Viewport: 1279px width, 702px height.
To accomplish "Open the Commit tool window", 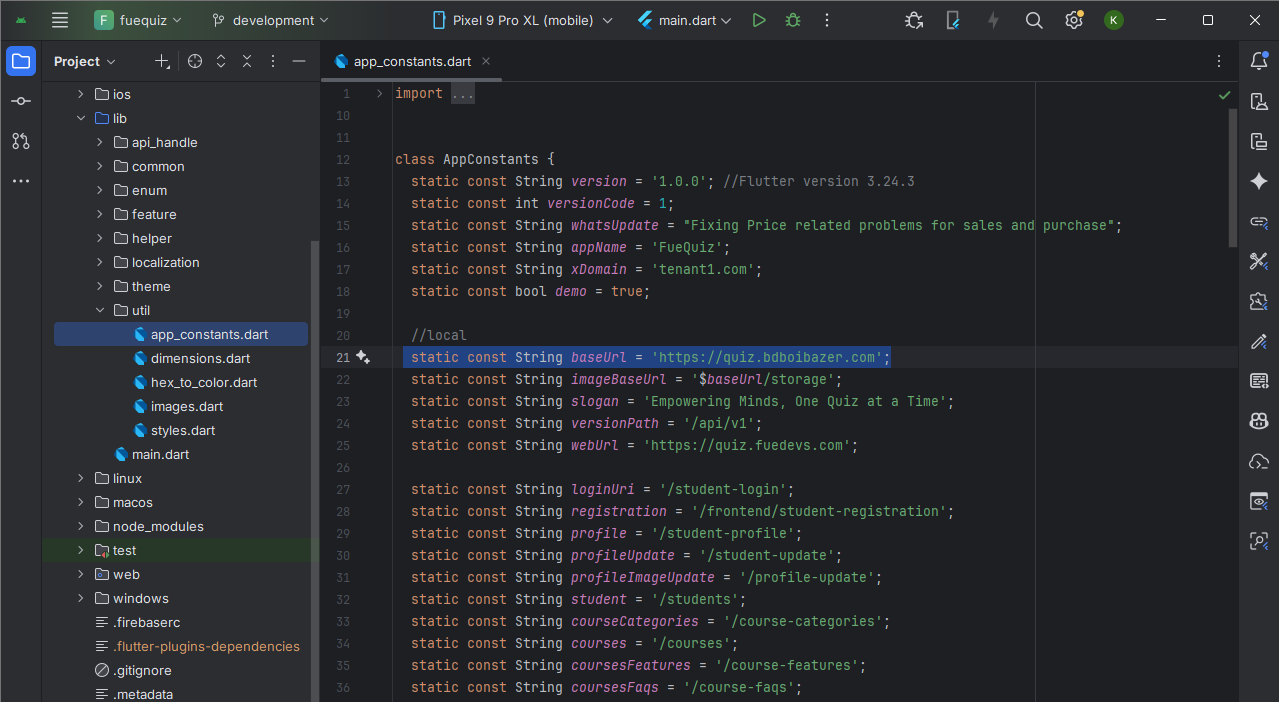I will pyautogui.click(x=21, y=101).
